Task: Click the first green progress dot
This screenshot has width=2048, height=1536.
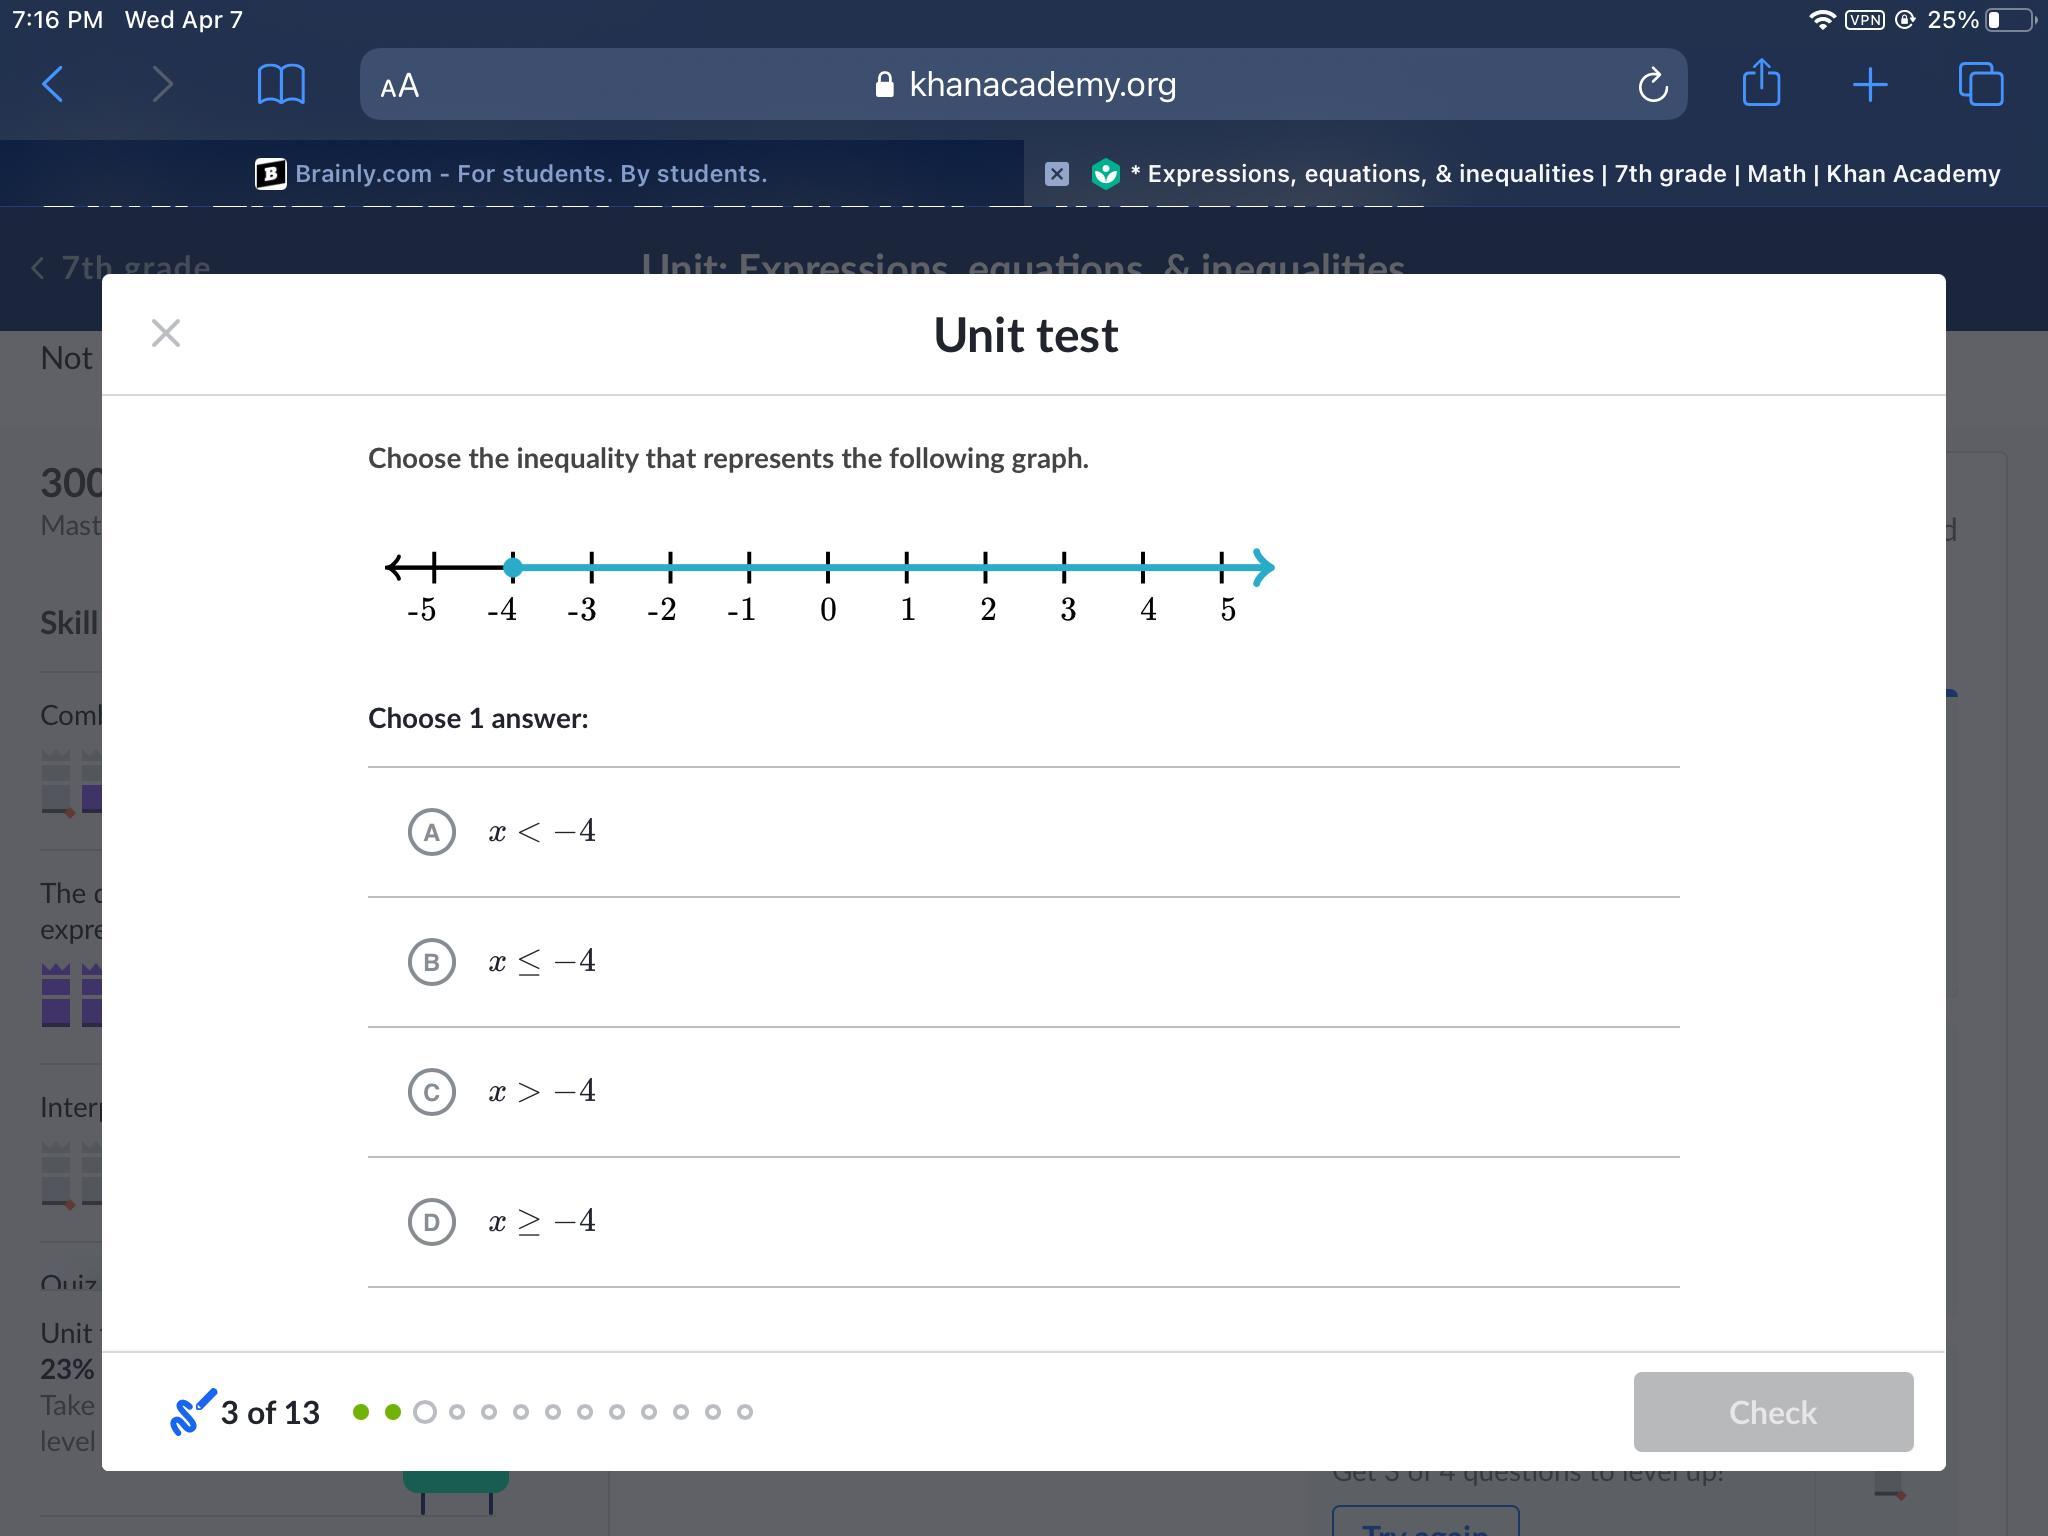Action: (361, 1412)
